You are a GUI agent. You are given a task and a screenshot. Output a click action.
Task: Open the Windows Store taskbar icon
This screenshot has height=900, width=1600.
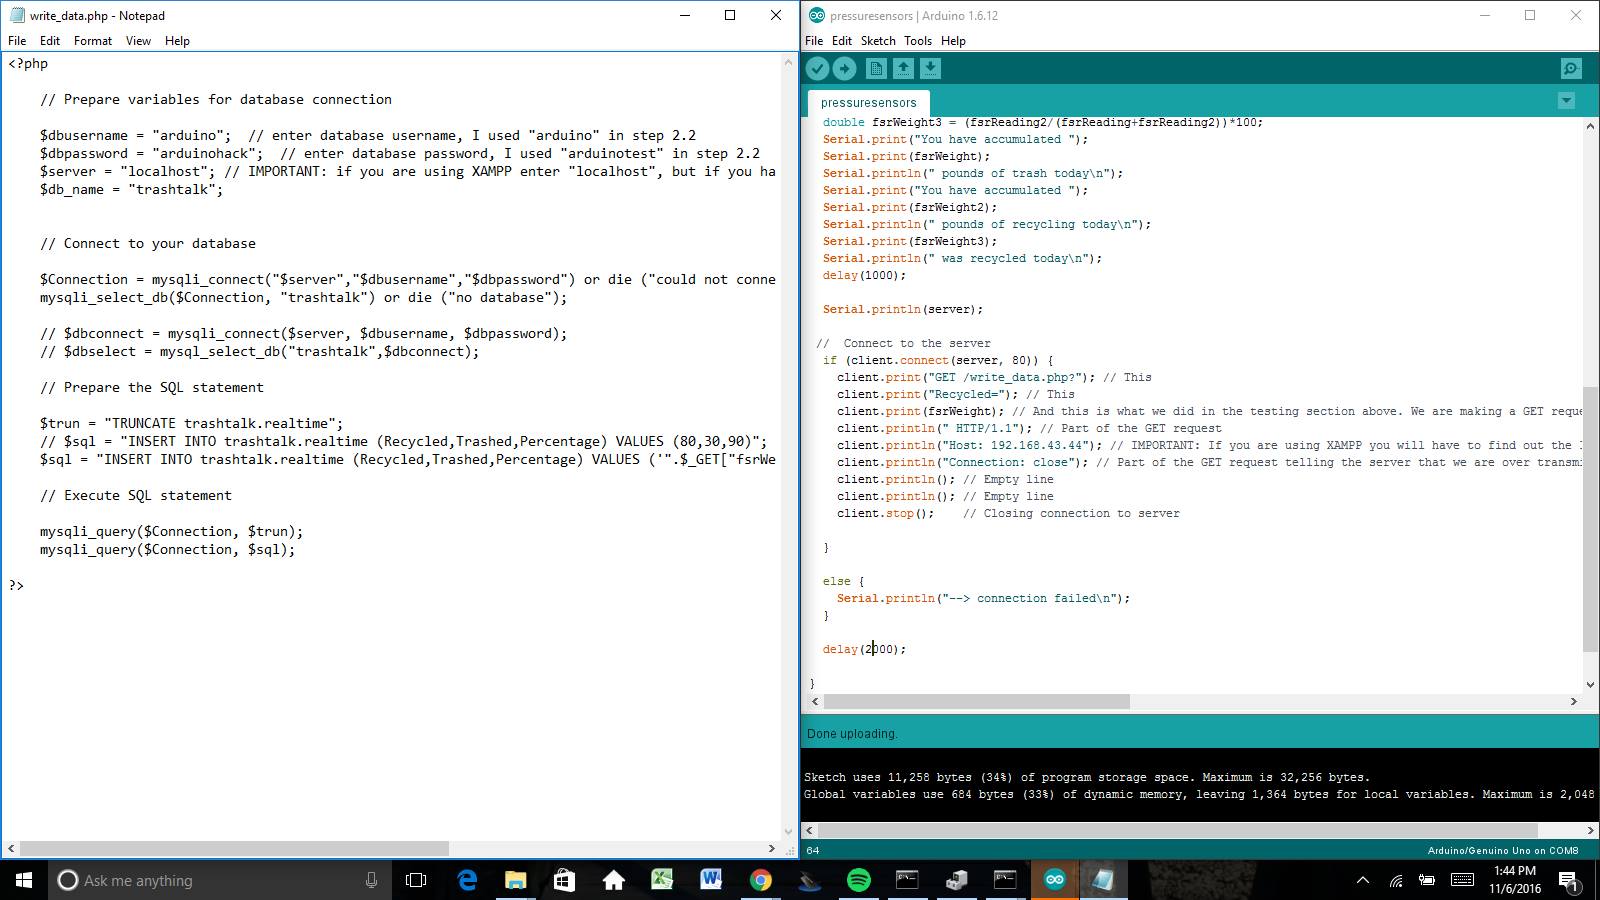pos(564,880)
